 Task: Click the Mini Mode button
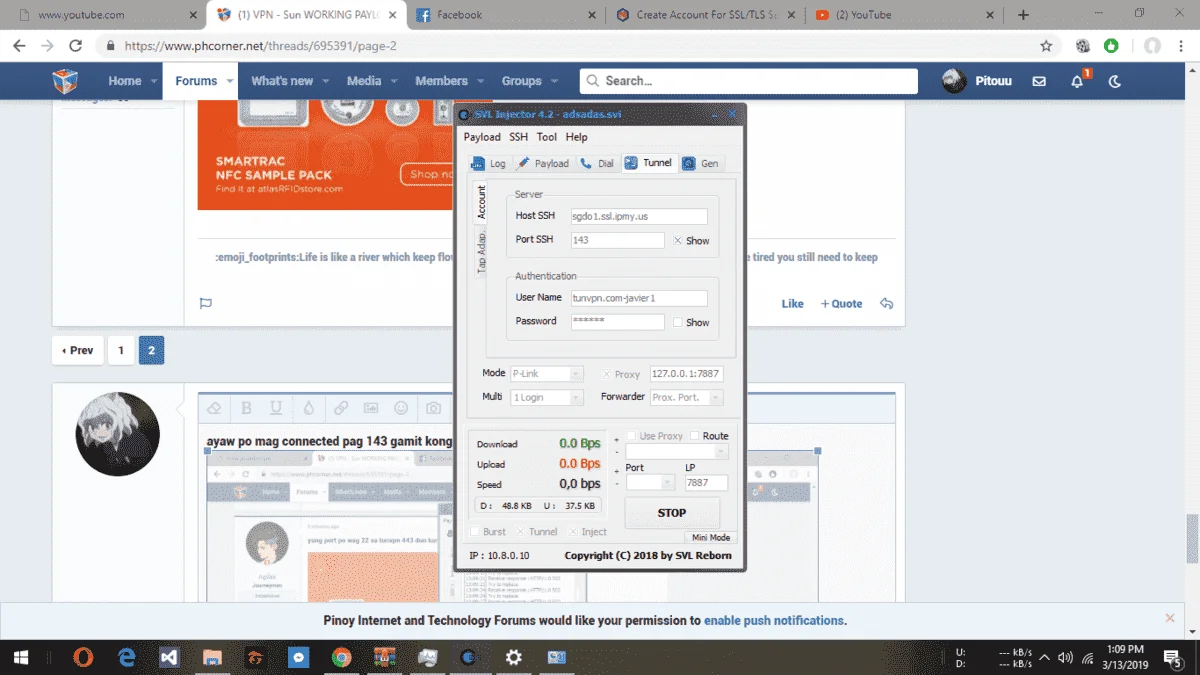click(711, 537)
